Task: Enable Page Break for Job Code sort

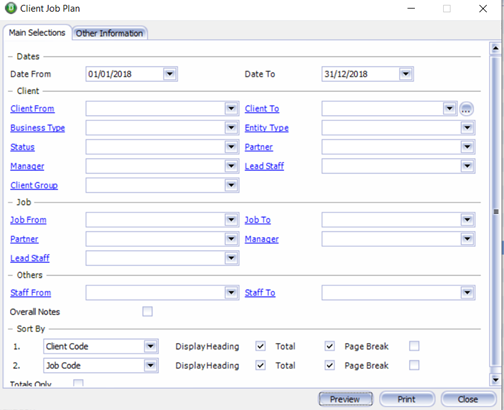Action: point(414,365)
